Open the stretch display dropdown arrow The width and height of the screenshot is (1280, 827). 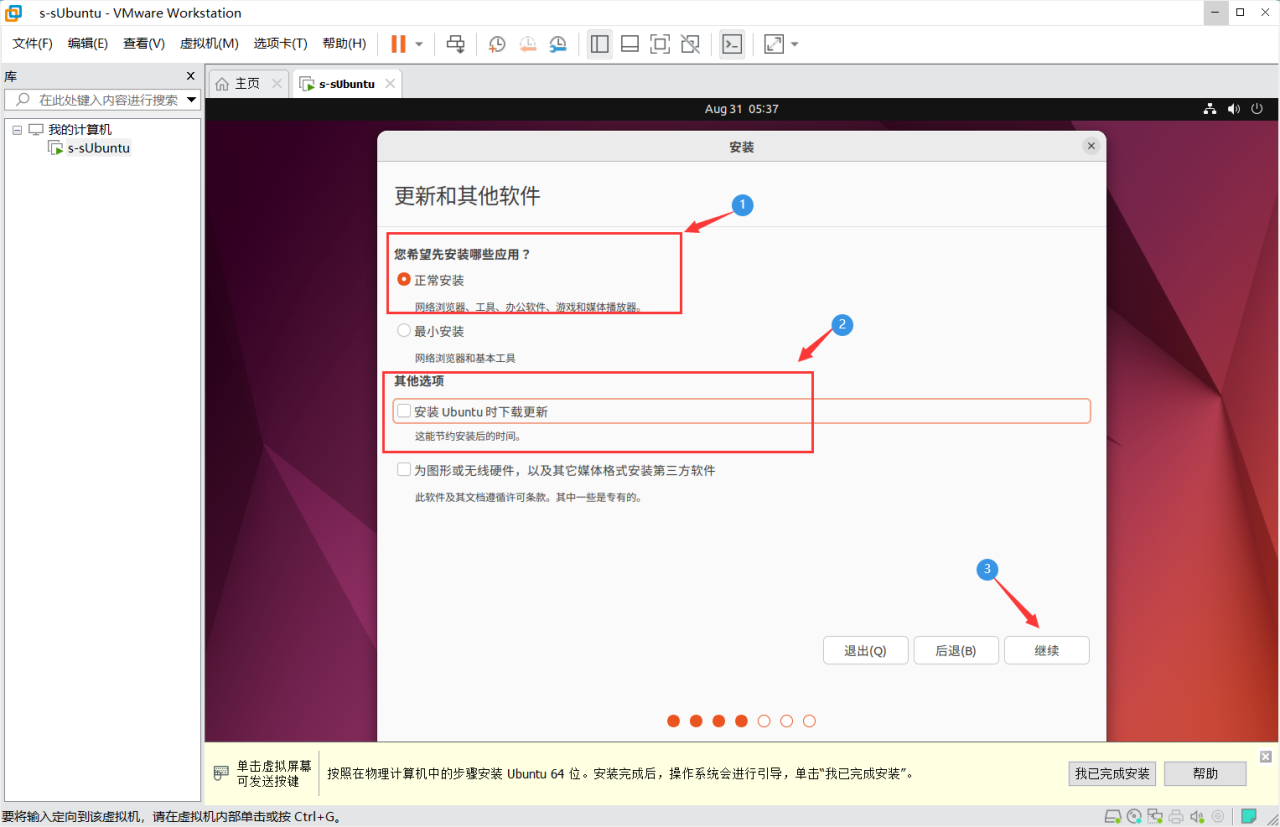pos(795,44)
